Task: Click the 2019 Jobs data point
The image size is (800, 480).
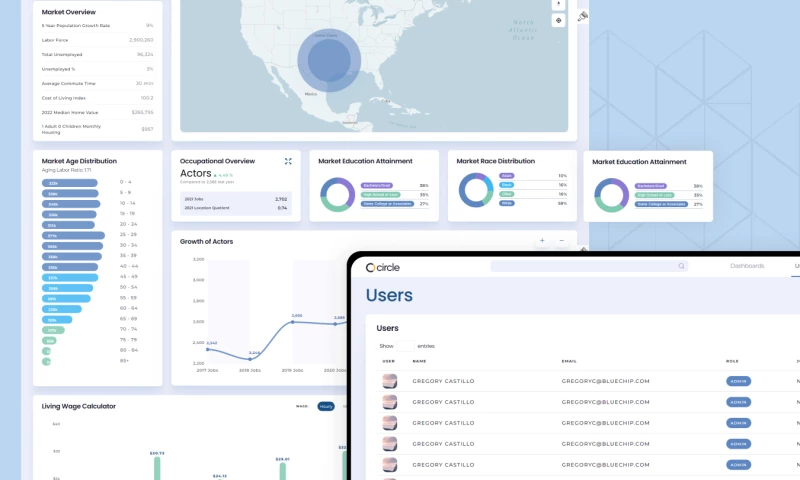Action: 292,322
